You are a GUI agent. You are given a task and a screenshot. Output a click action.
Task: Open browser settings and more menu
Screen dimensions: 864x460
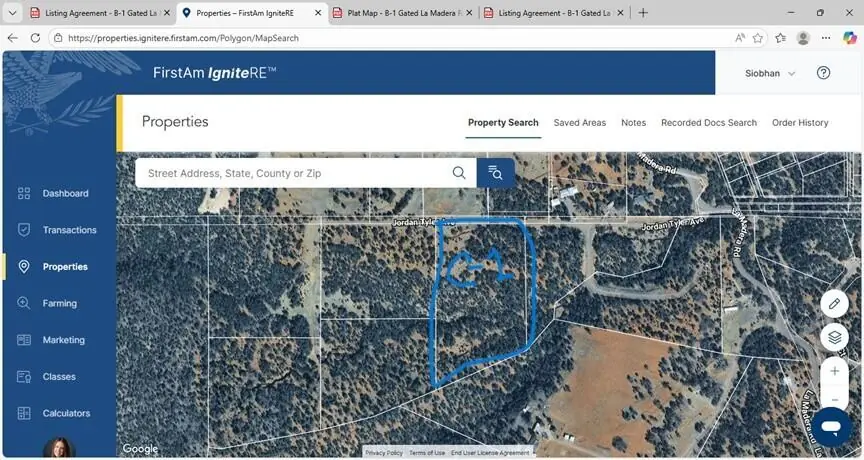tap(825, 38)
